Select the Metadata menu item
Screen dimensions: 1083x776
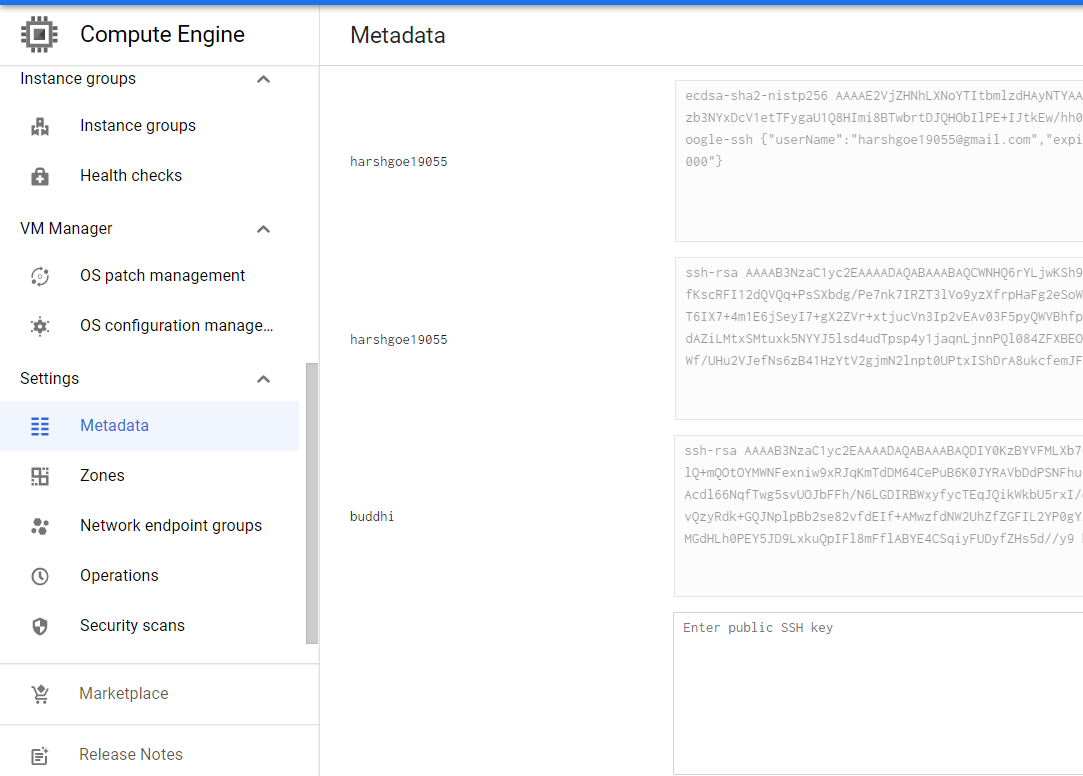pos(149,426)
